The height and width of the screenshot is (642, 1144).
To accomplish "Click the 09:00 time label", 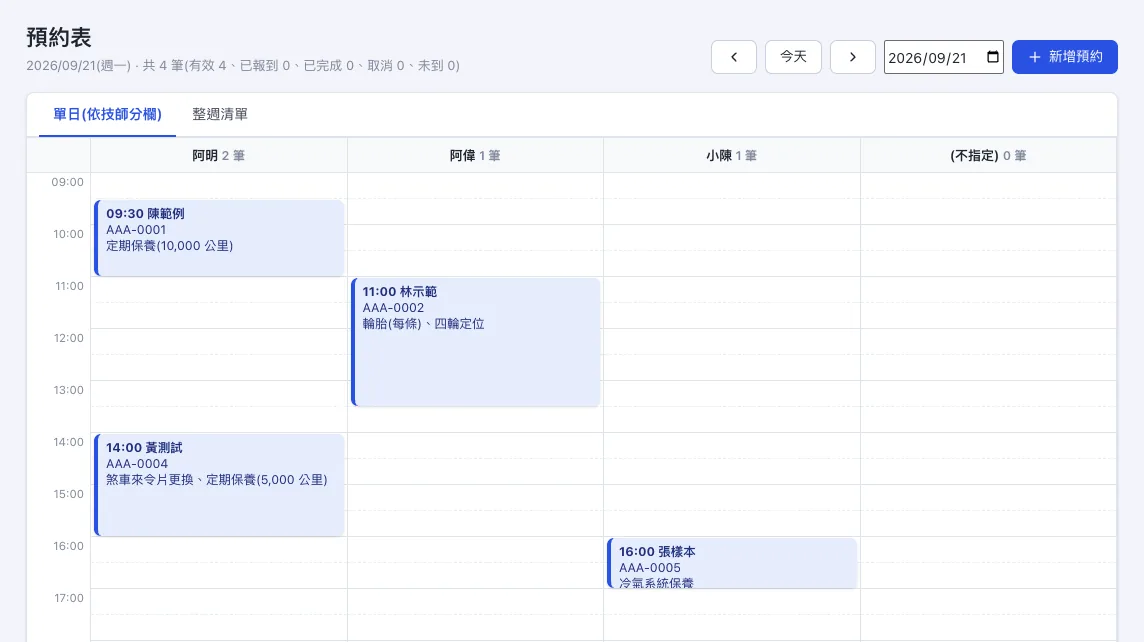I will pos(67,182).
